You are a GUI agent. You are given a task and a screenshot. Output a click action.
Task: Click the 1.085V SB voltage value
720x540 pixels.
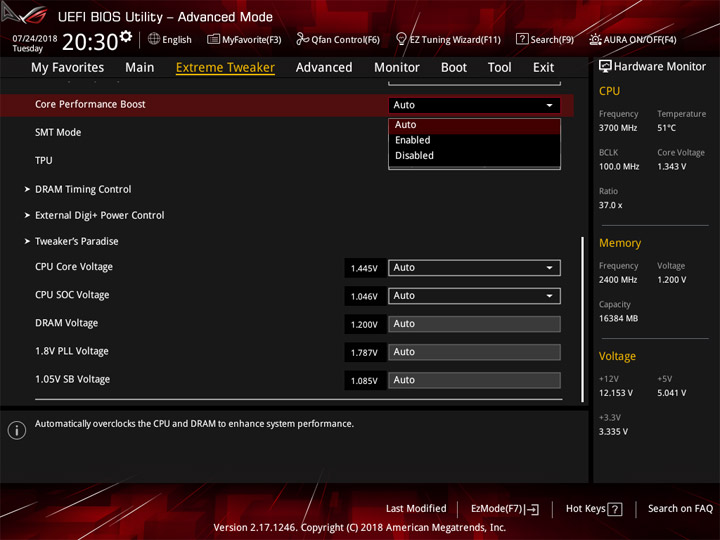click(x=365, y=381)
